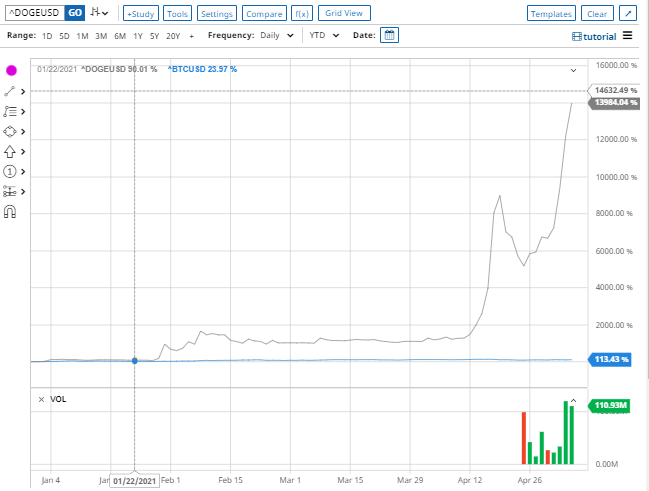The width and height of the screenshot is (649, 491).
Task: Click the VOL pane collapse chevron
Action: 573,401
